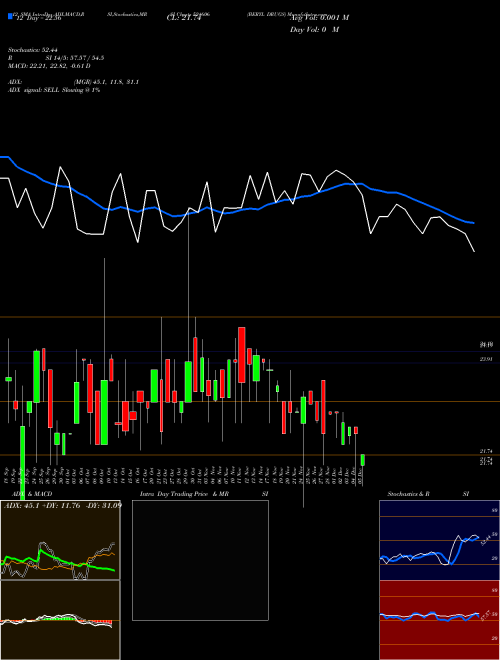Viewport: 500px width, 660px height.
Task: Click the last green candlestick near 21.74
Action: 363,460
